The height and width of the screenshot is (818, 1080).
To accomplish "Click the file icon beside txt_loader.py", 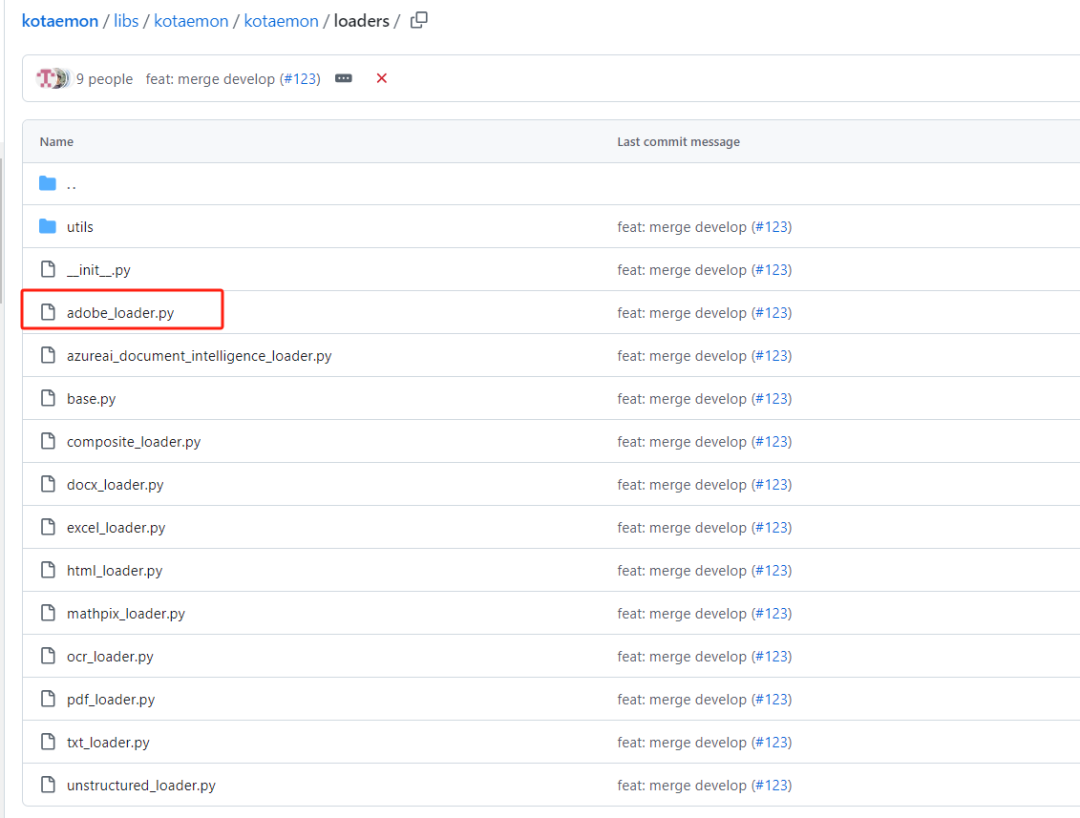I will 48,742.
